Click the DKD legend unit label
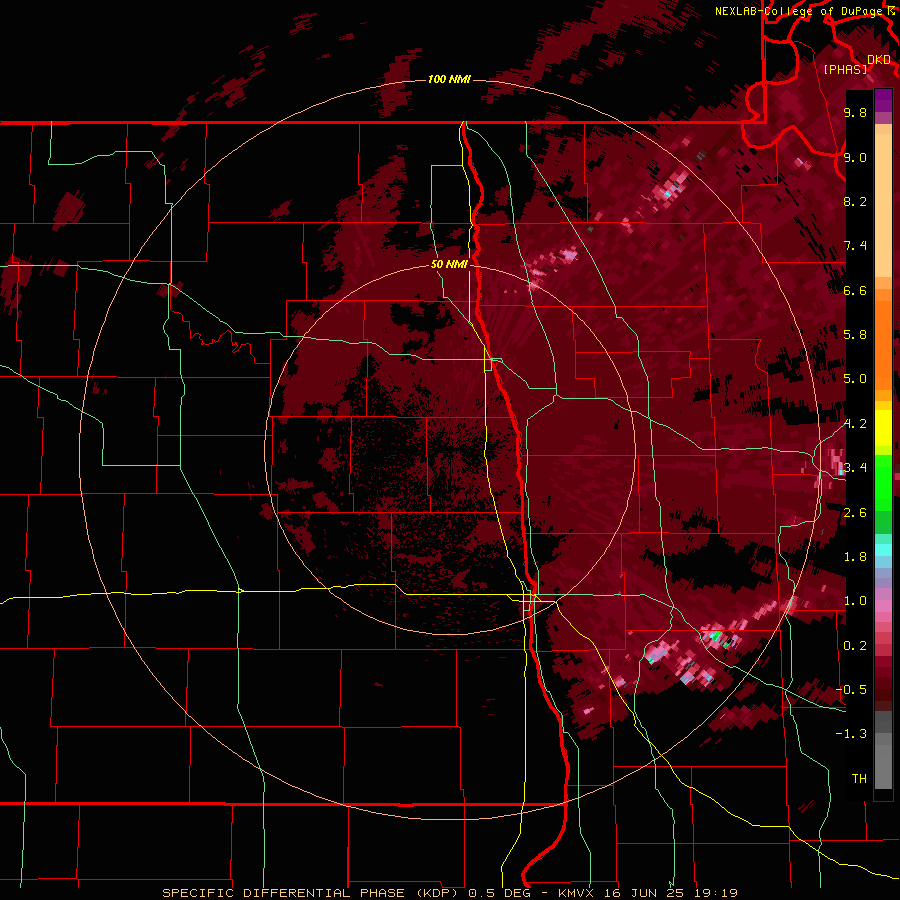This screenshot has width=900, height=900. pos(879,60)
